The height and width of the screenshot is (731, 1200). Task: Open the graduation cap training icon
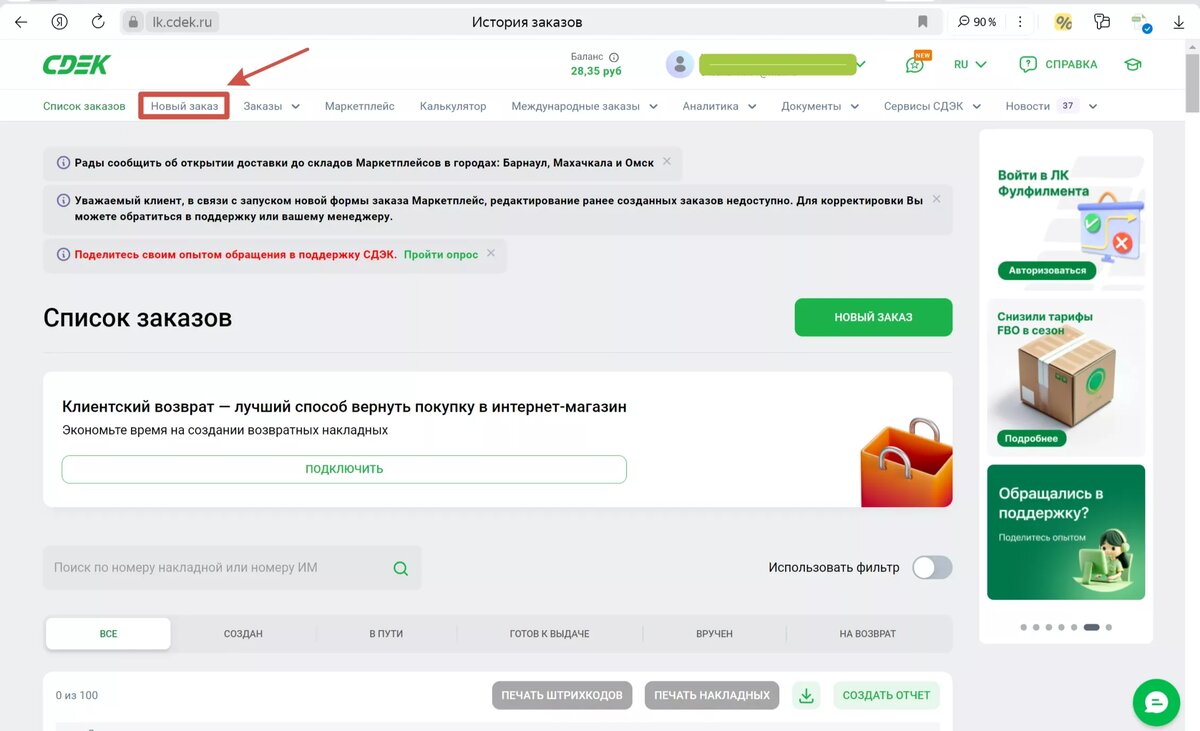(1132, 64)
